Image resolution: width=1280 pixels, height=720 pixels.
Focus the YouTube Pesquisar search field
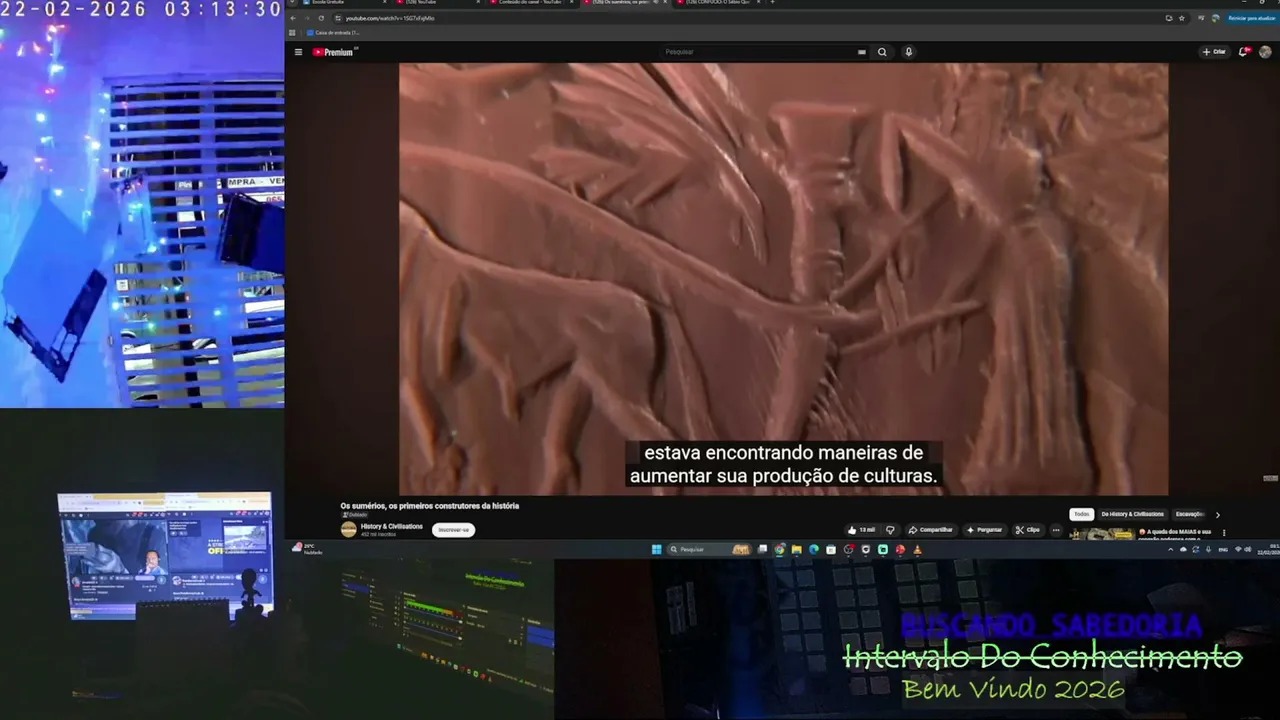click(x=760, y=52)
